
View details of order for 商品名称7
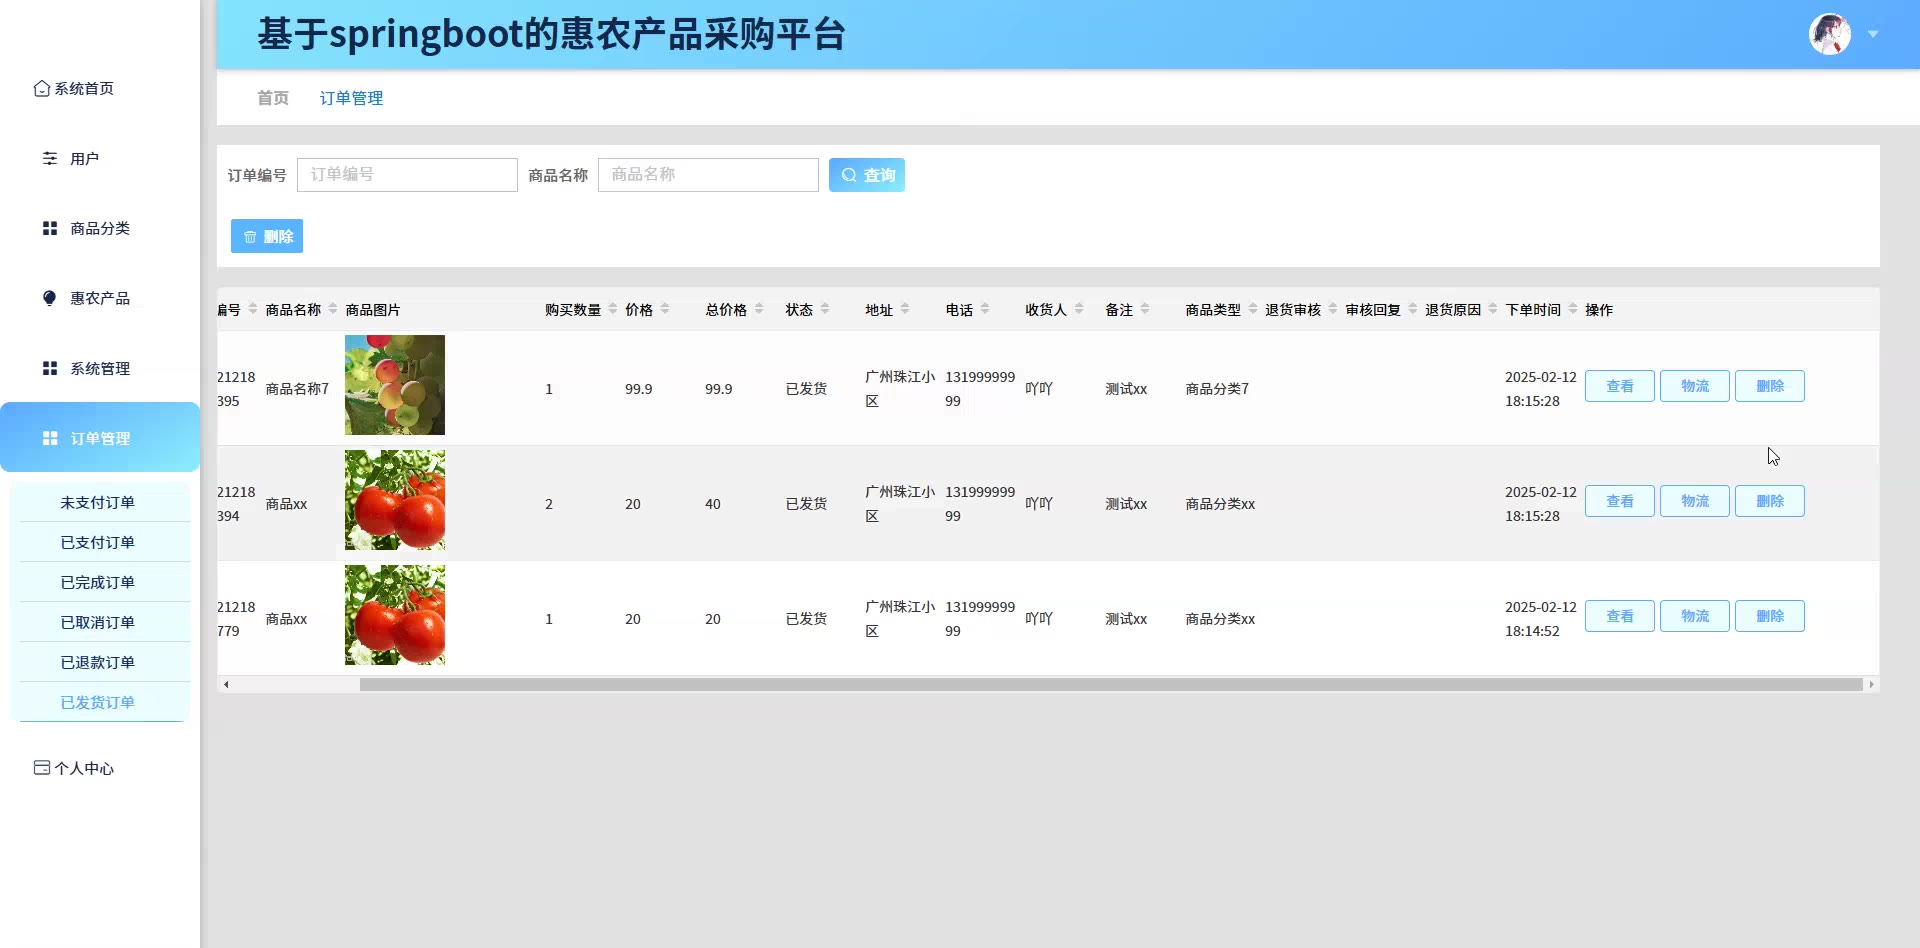click(1619, 386)
